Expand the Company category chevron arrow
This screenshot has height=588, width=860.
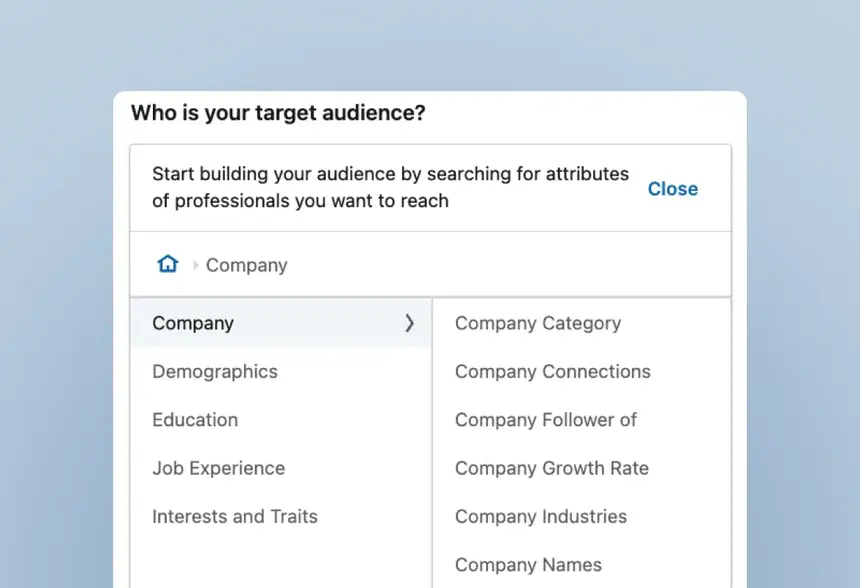point(409,323)
